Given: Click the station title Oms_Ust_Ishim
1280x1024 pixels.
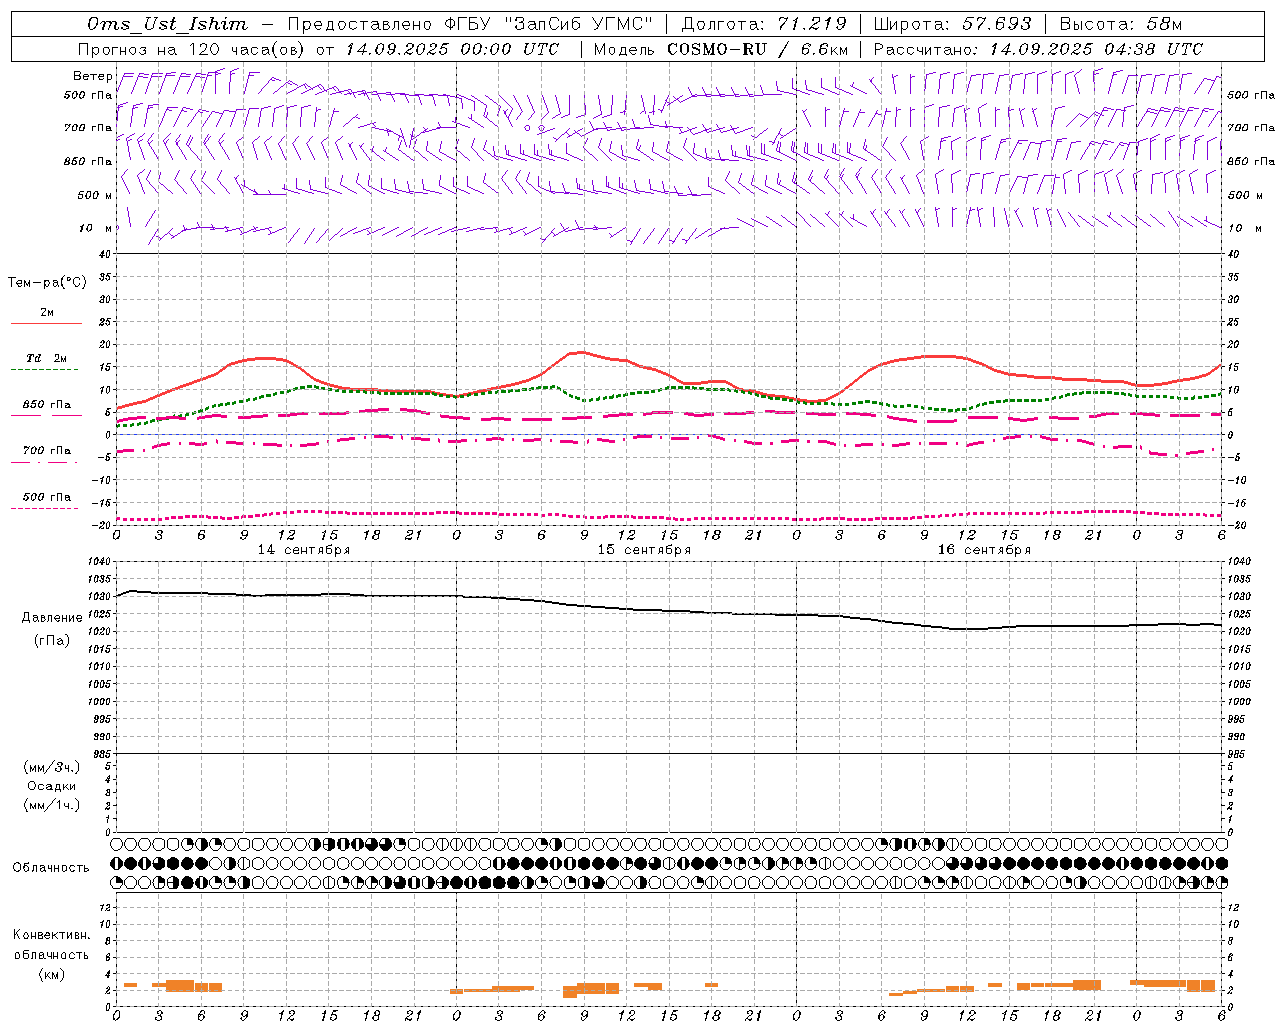Looking at the screenshot, I should coord(167,24).
